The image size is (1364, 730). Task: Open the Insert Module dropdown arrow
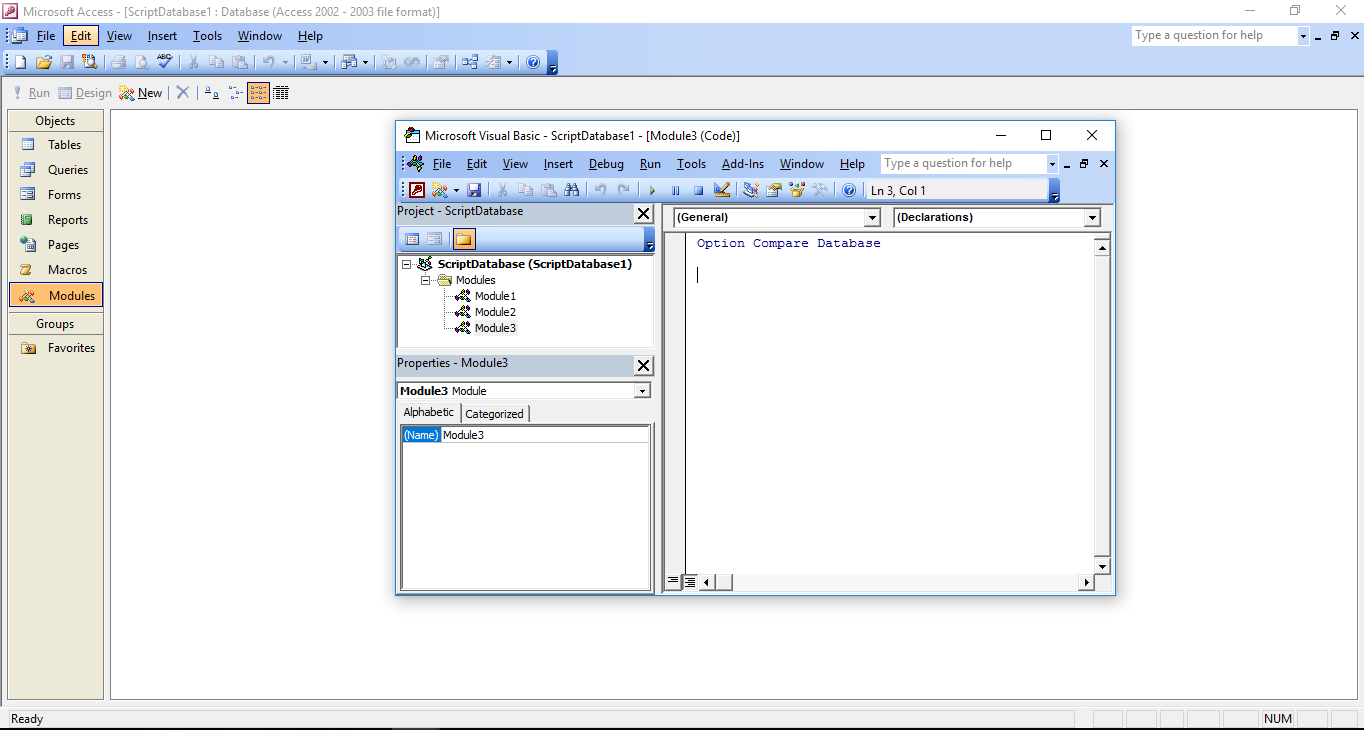pyautogui.click(x=456, y=190)
